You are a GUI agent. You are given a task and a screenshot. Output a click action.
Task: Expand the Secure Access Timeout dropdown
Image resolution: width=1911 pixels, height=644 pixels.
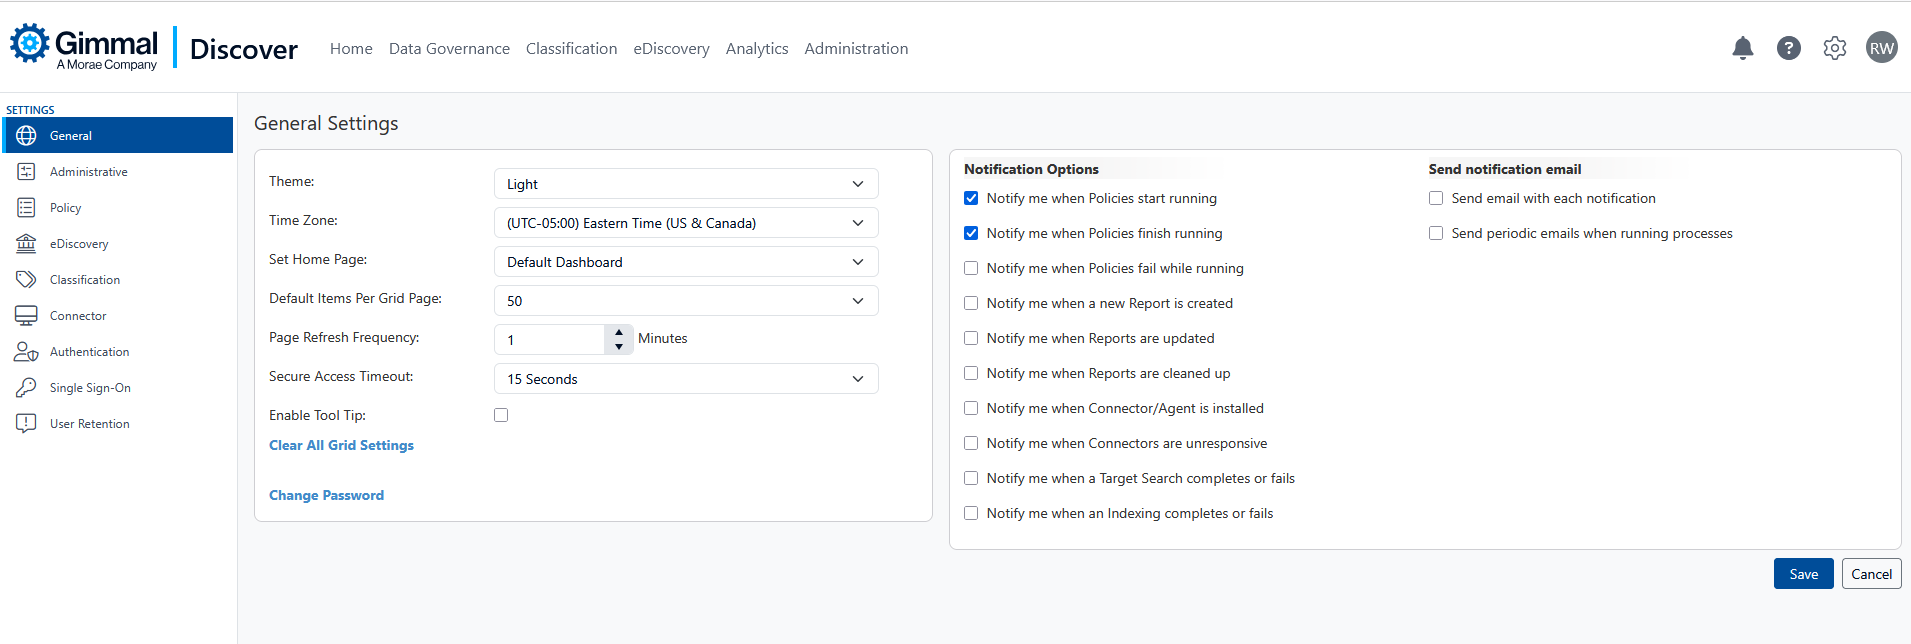tap(686, 379)
